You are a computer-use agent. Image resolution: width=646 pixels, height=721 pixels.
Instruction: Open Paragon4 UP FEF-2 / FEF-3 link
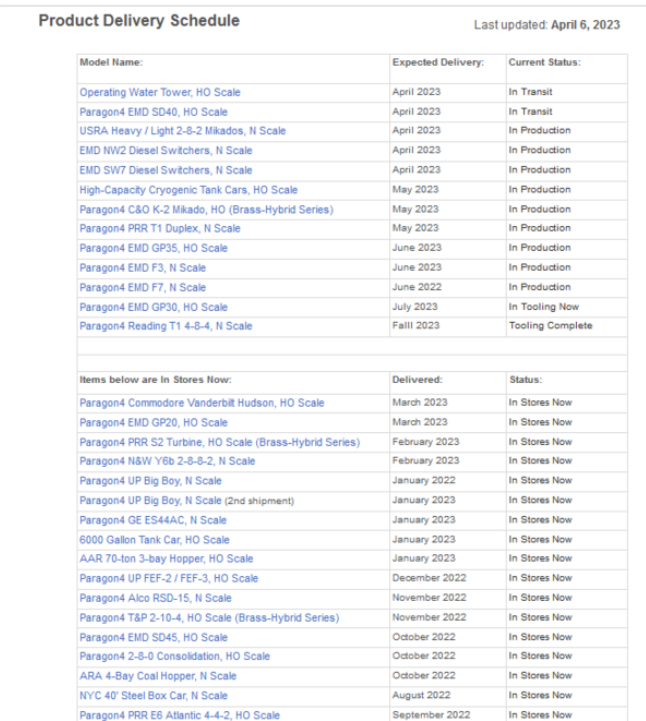point(168,578)
